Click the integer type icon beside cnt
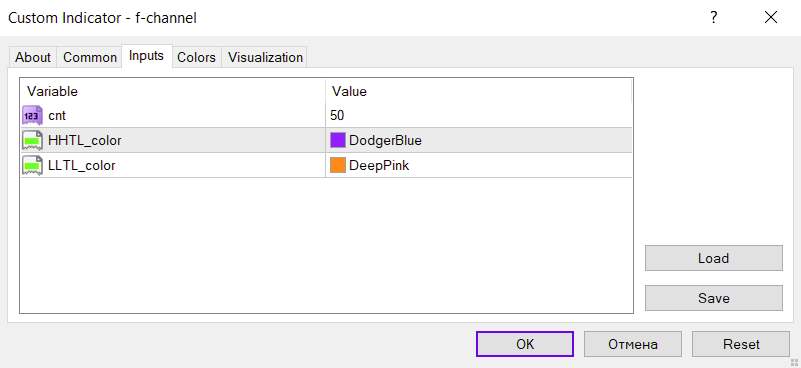This screenshot has width=801, height=368. (32, 116)
